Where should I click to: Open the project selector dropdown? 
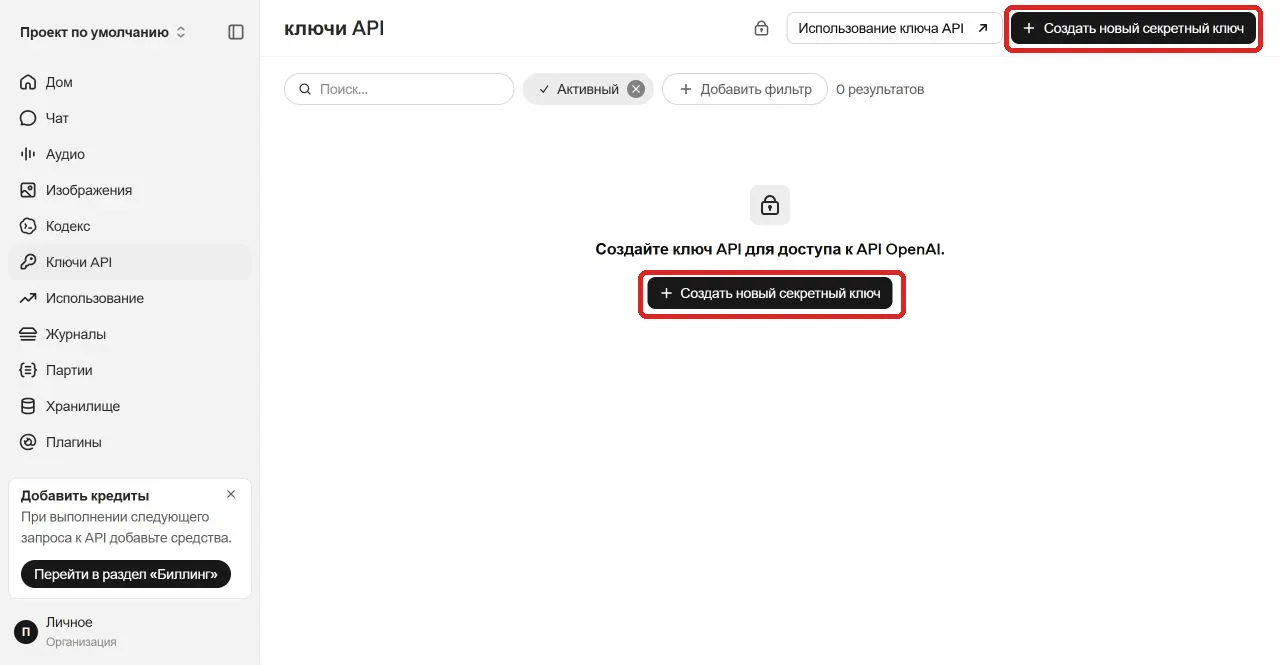[x=103, y=32]
